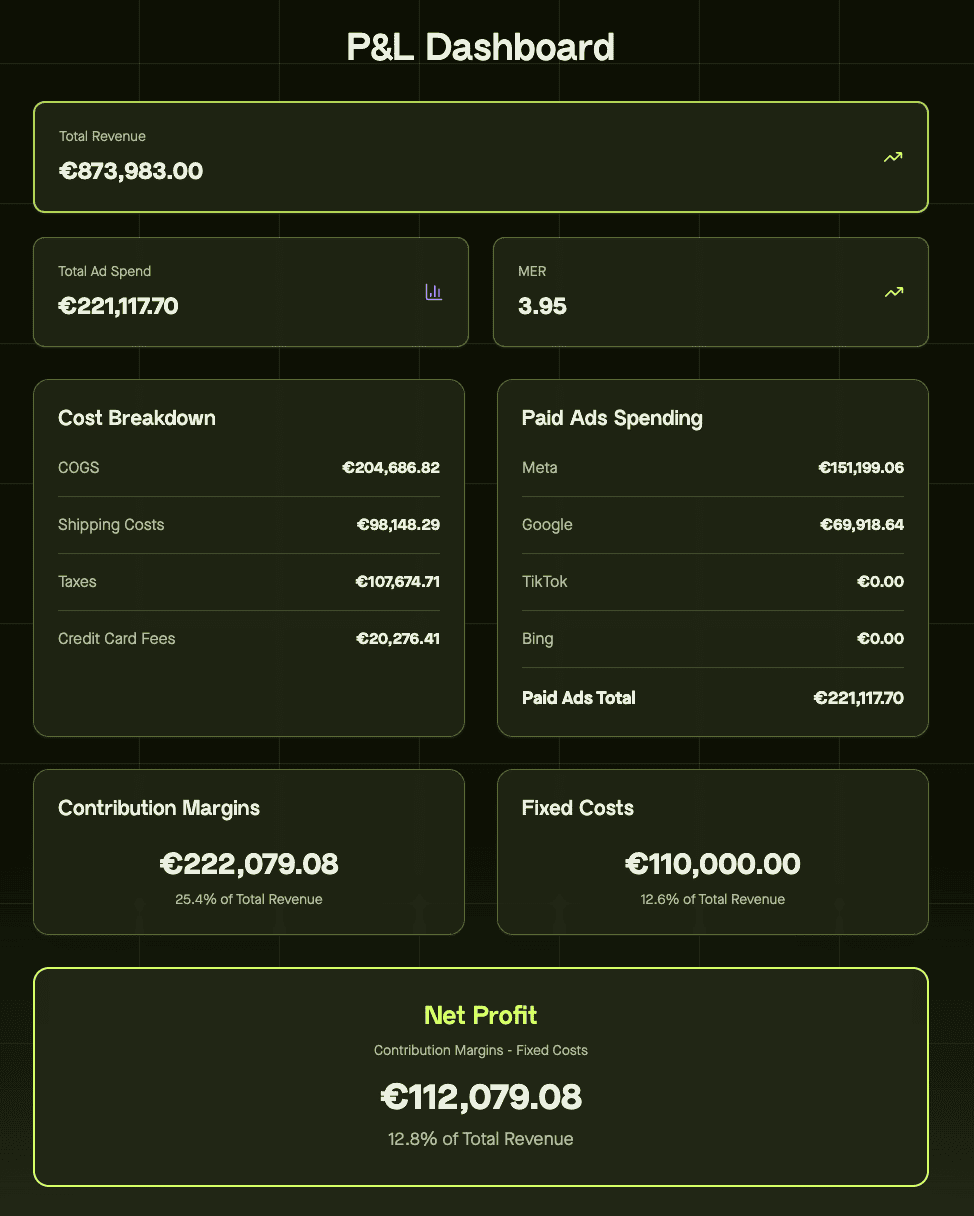
Task: Select the Meta ad spend row label
Action: (x=540, y=467)
